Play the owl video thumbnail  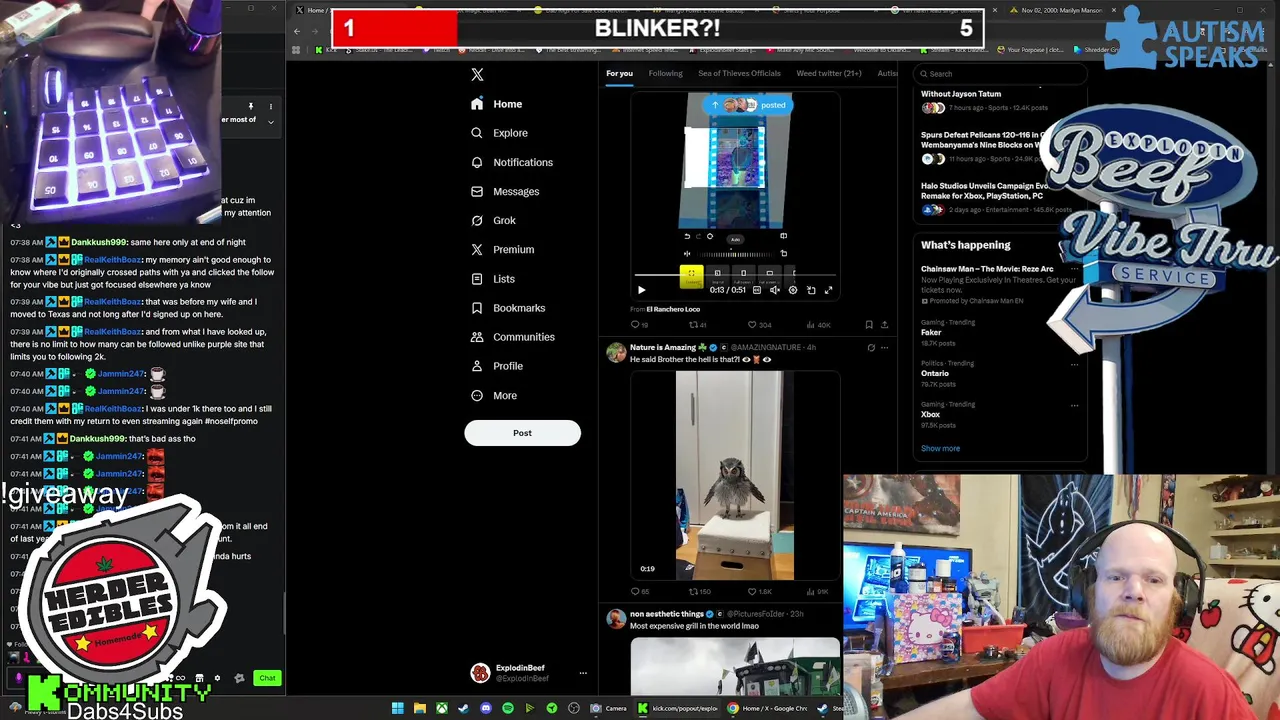click(735, 475)
